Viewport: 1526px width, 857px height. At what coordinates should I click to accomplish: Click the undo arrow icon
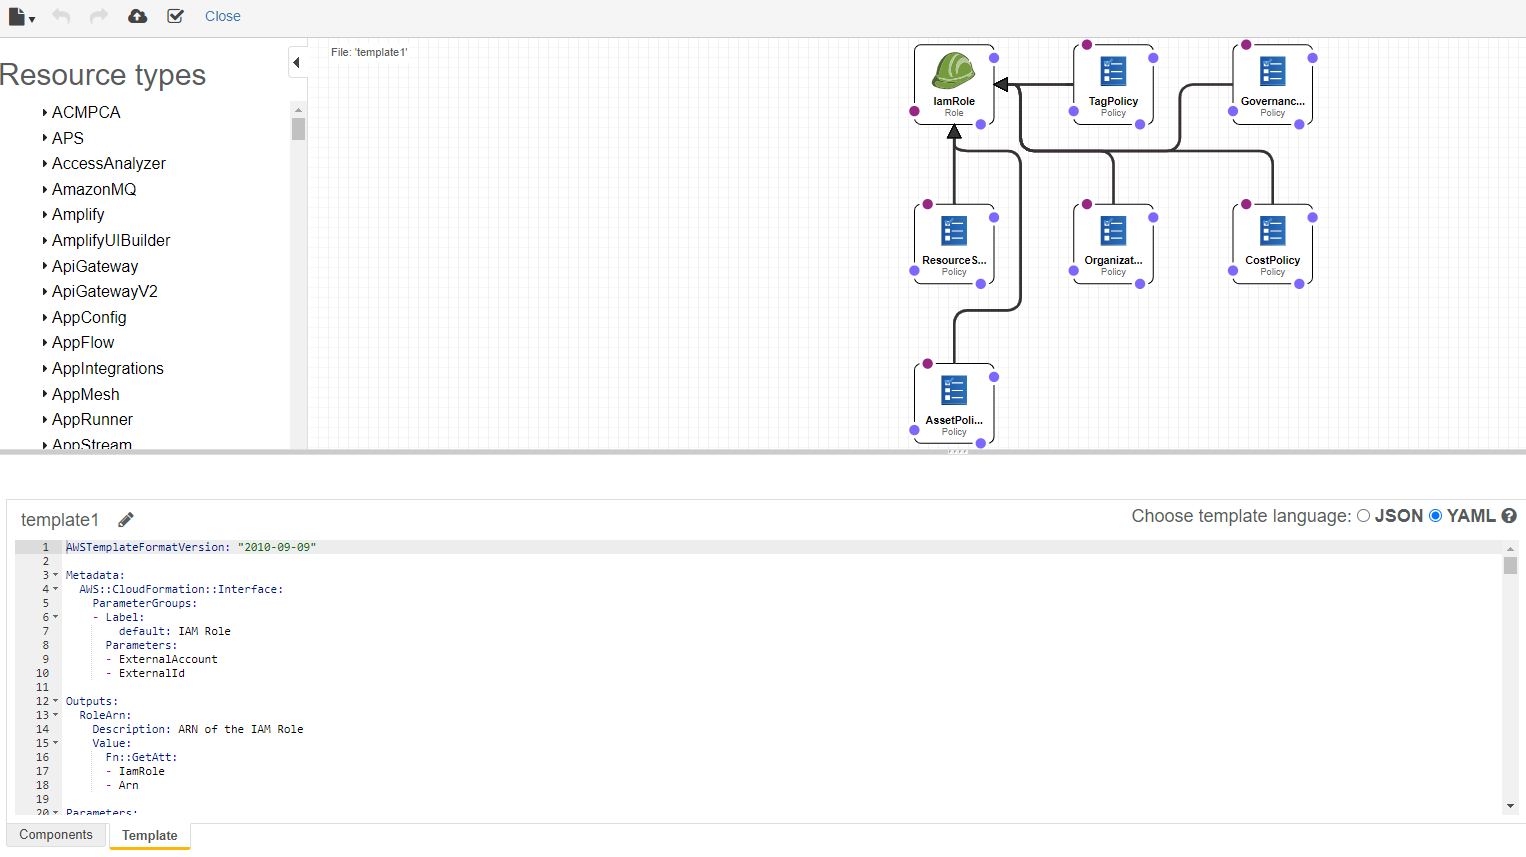tap(61, 16)
